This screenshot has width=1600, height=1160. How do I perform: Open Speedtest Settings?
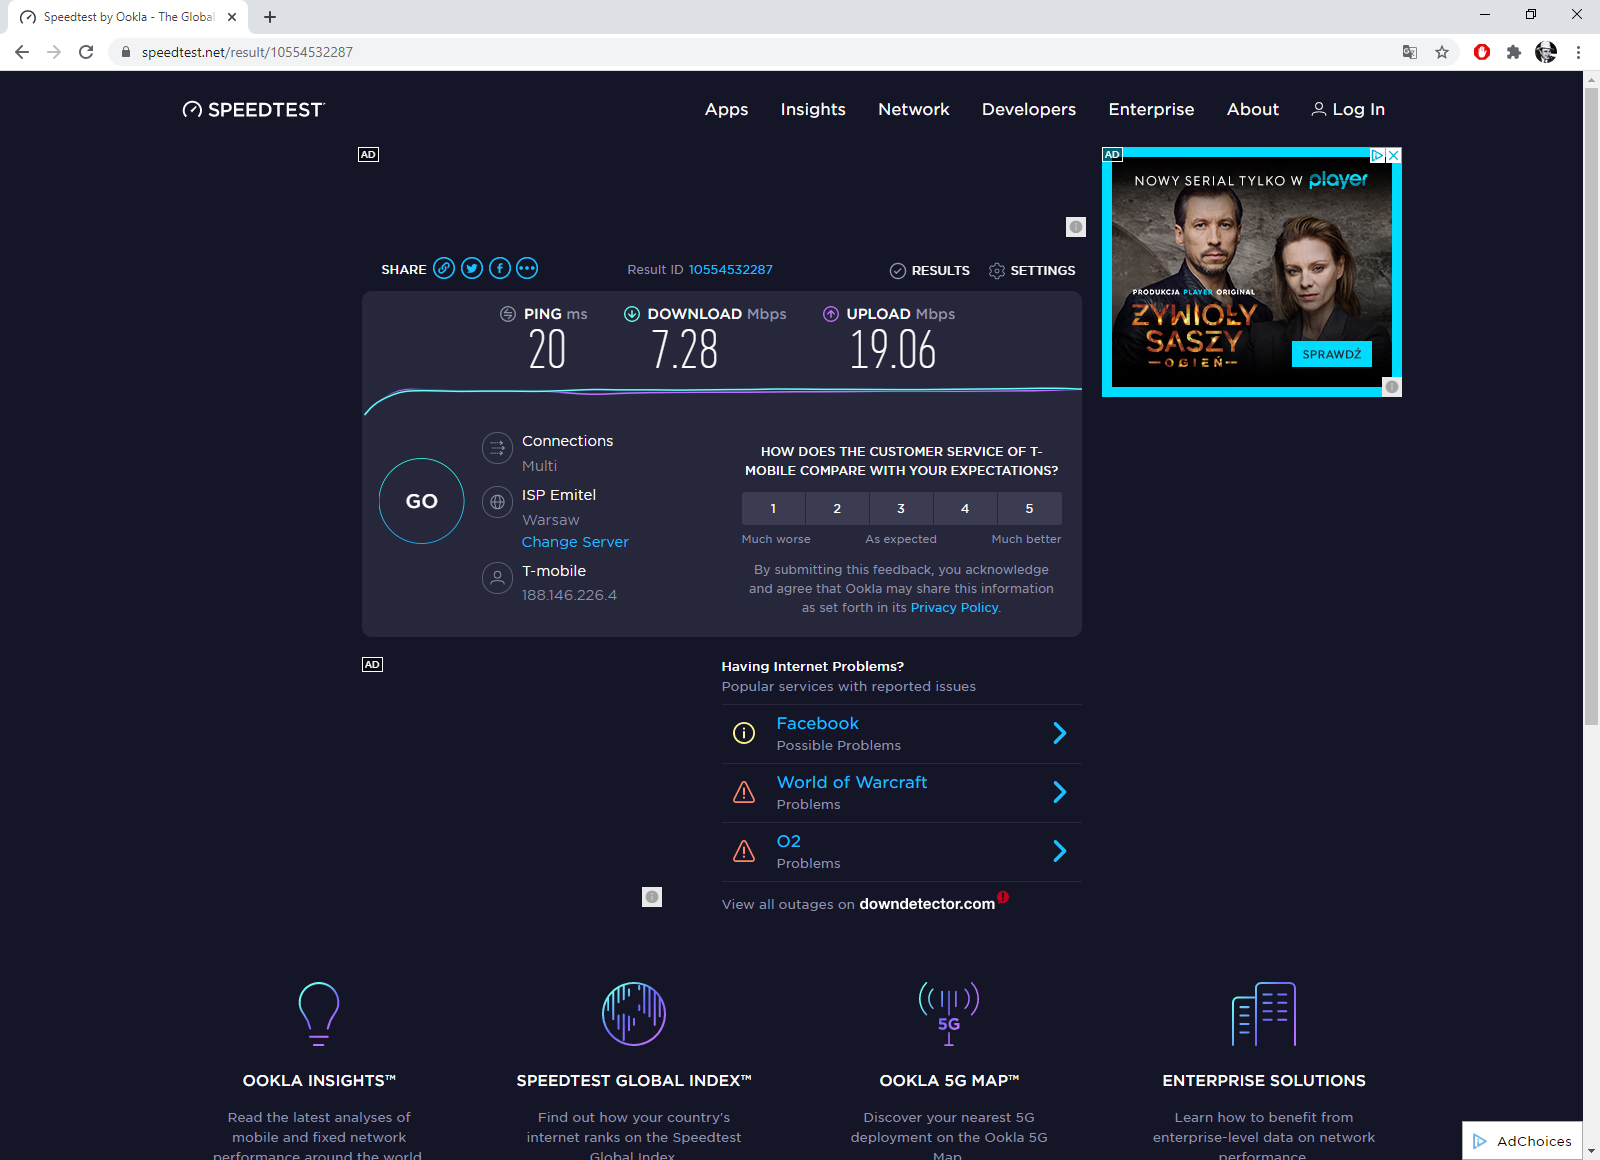pos(1032,271)
